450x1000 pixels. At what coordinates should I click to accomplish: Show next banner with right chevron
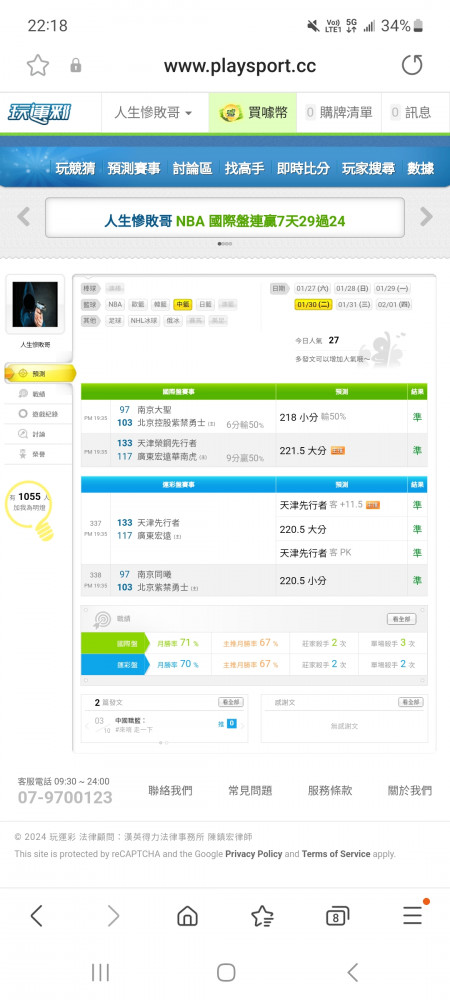[x=426, y=217]
